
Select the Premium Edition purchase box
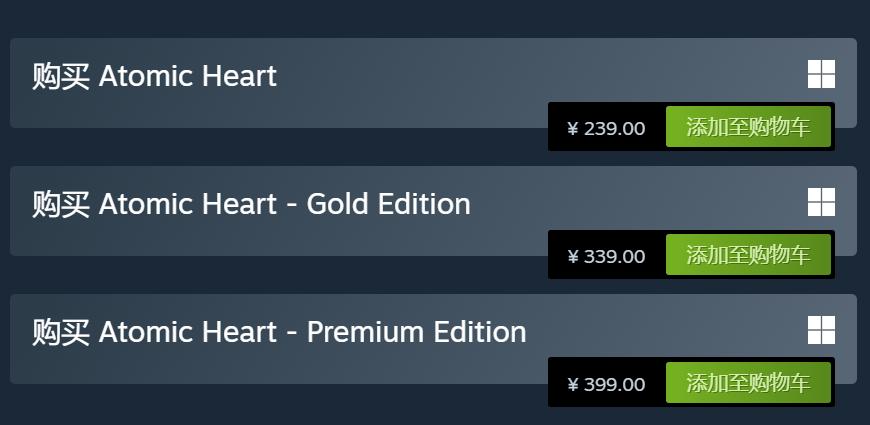tap(300, 364)
